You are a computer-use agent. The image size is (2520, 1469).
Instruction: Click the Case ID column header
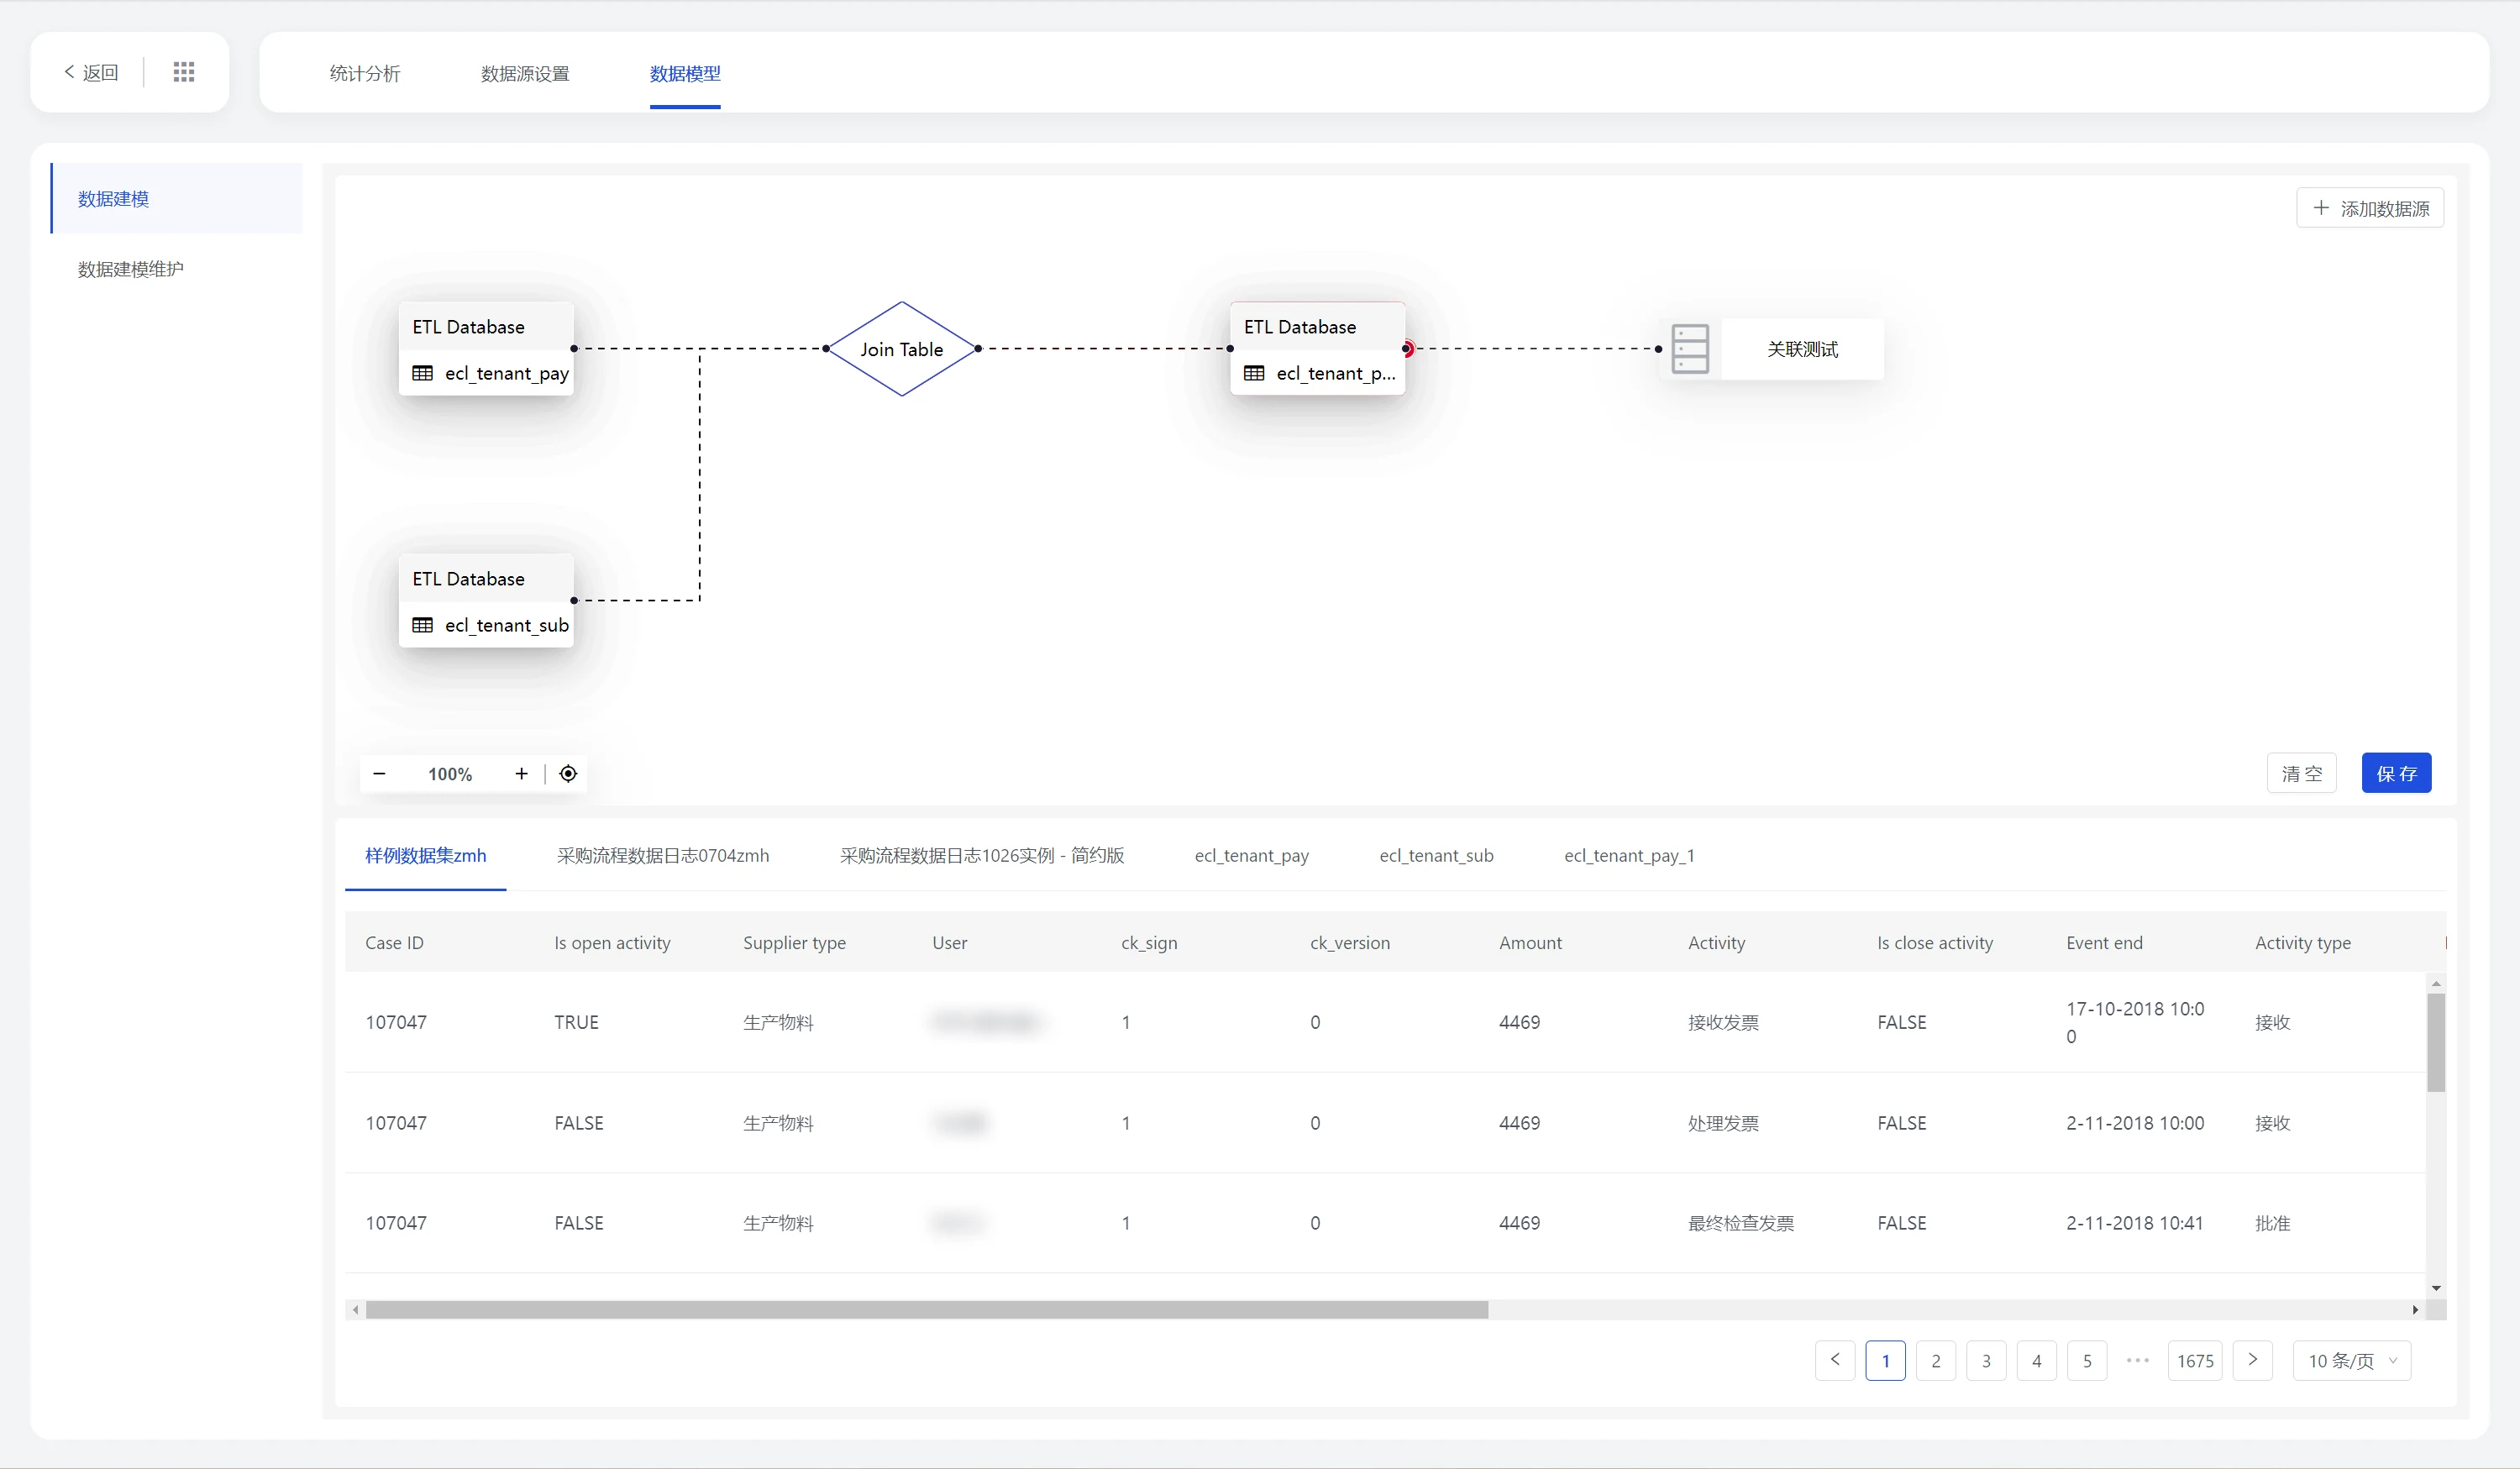394,942
